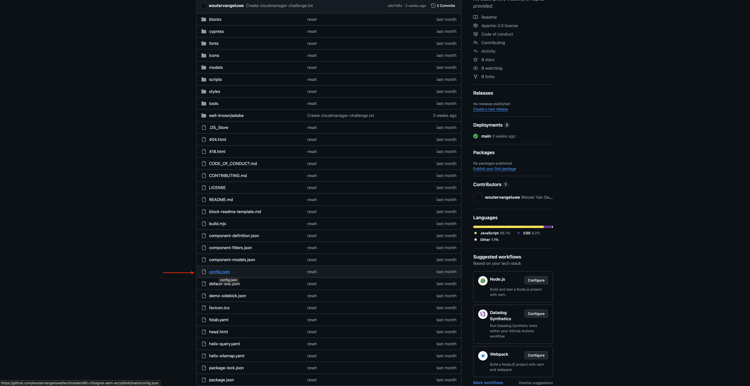
Task: Click Dismiss suggestions
Action: tap(536, 383)
